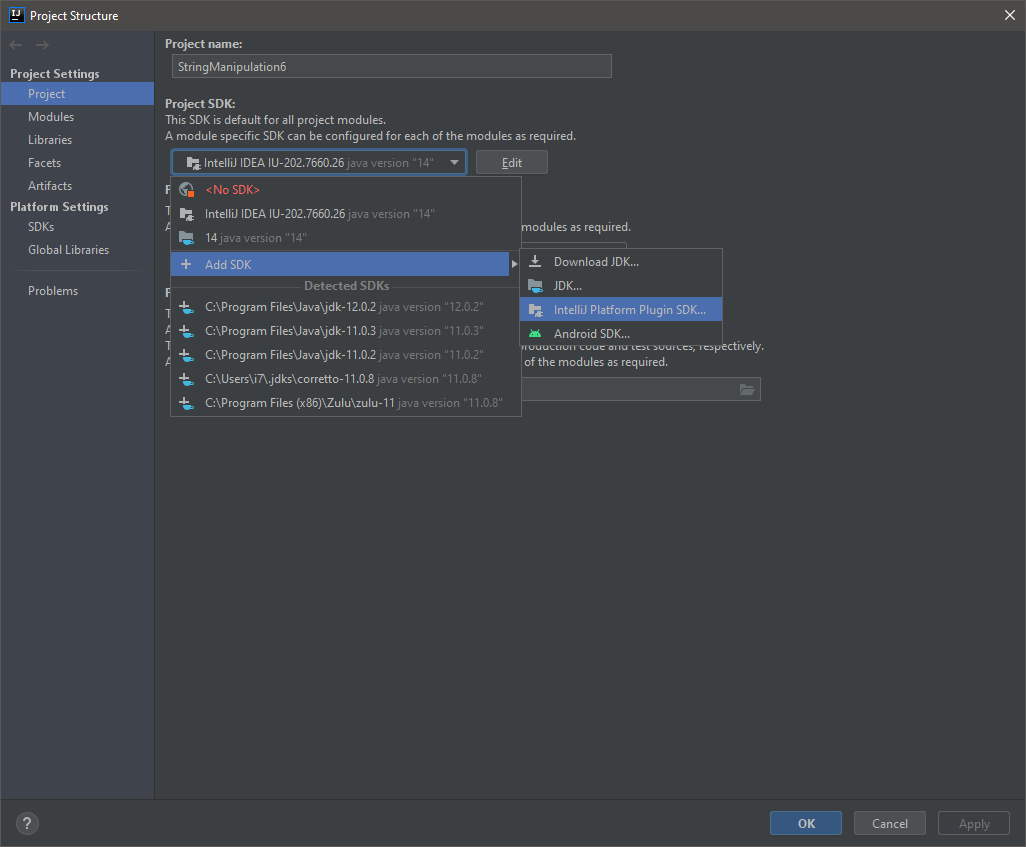The height and width of the screenshot is (847, 1026).
Task: Select IntelliJ IDEA IU-202.7660.26 in the dropdown list
Action: (x=345, y=214)
